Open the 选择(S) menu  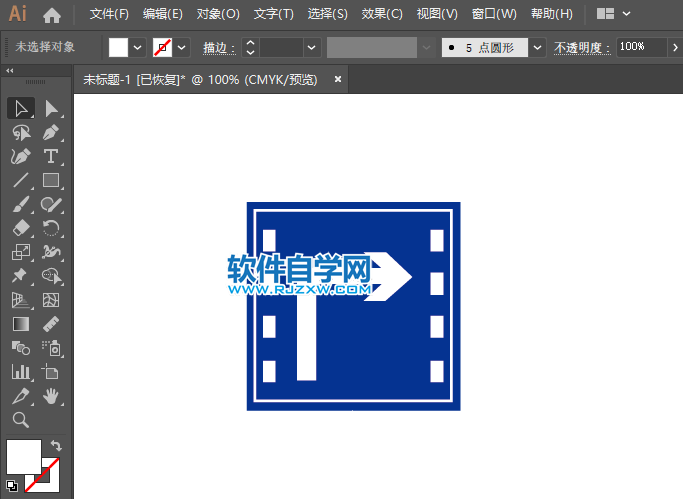(x=328, y=14)
